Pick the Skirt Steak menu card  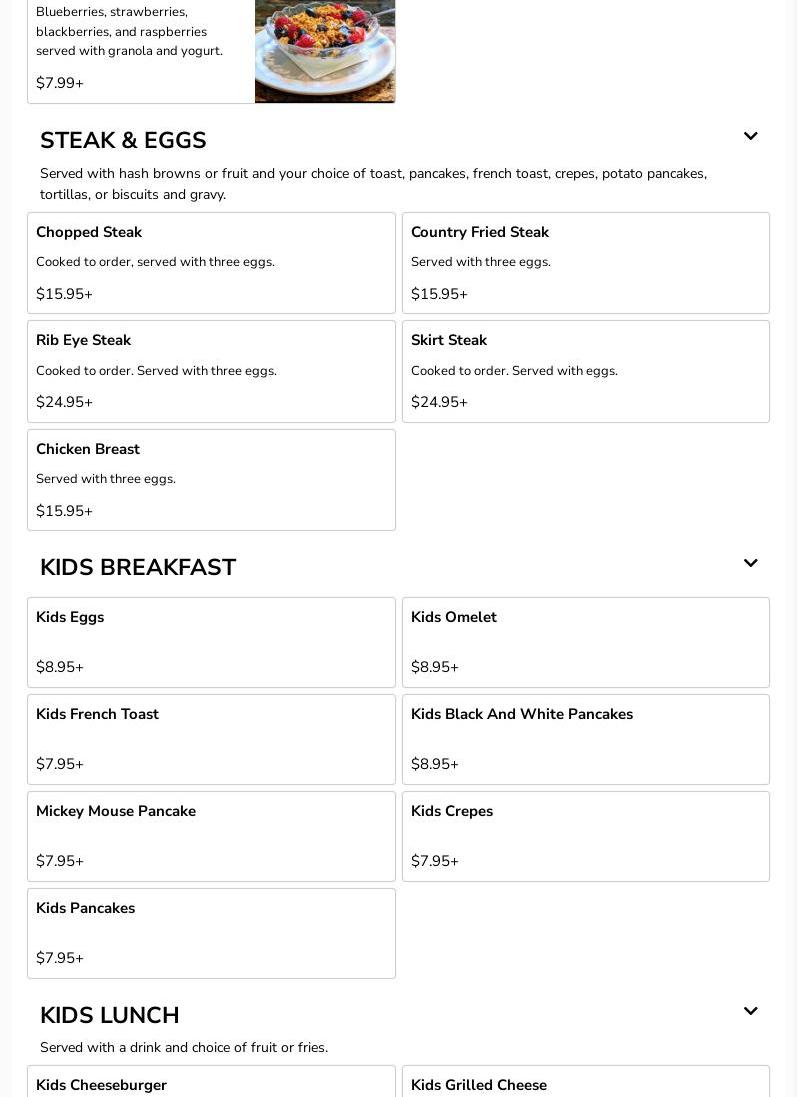(585, 371)
